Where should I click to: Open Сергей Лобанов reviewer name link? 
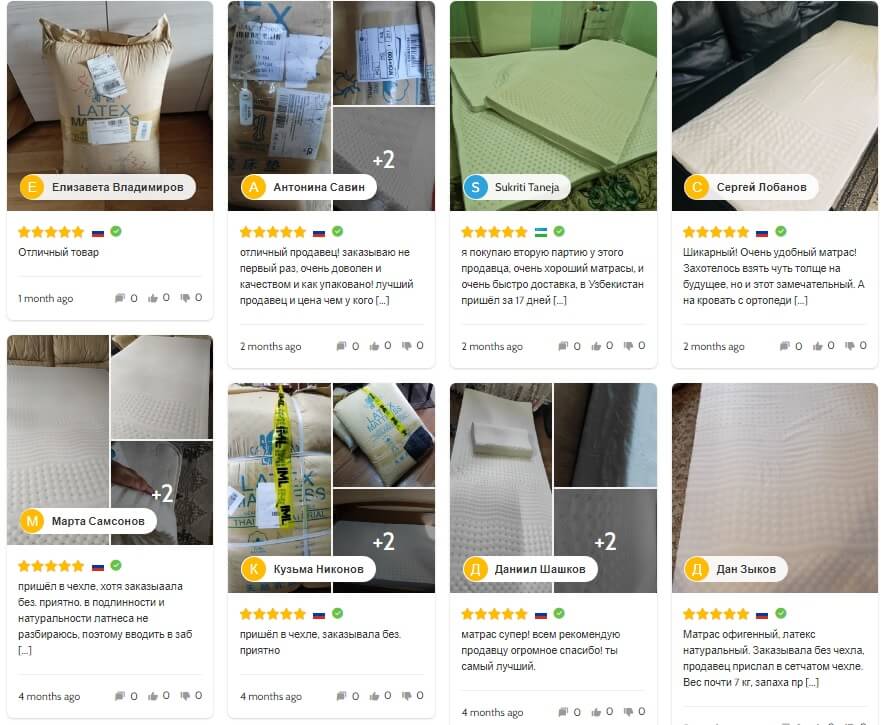point(761,187)
